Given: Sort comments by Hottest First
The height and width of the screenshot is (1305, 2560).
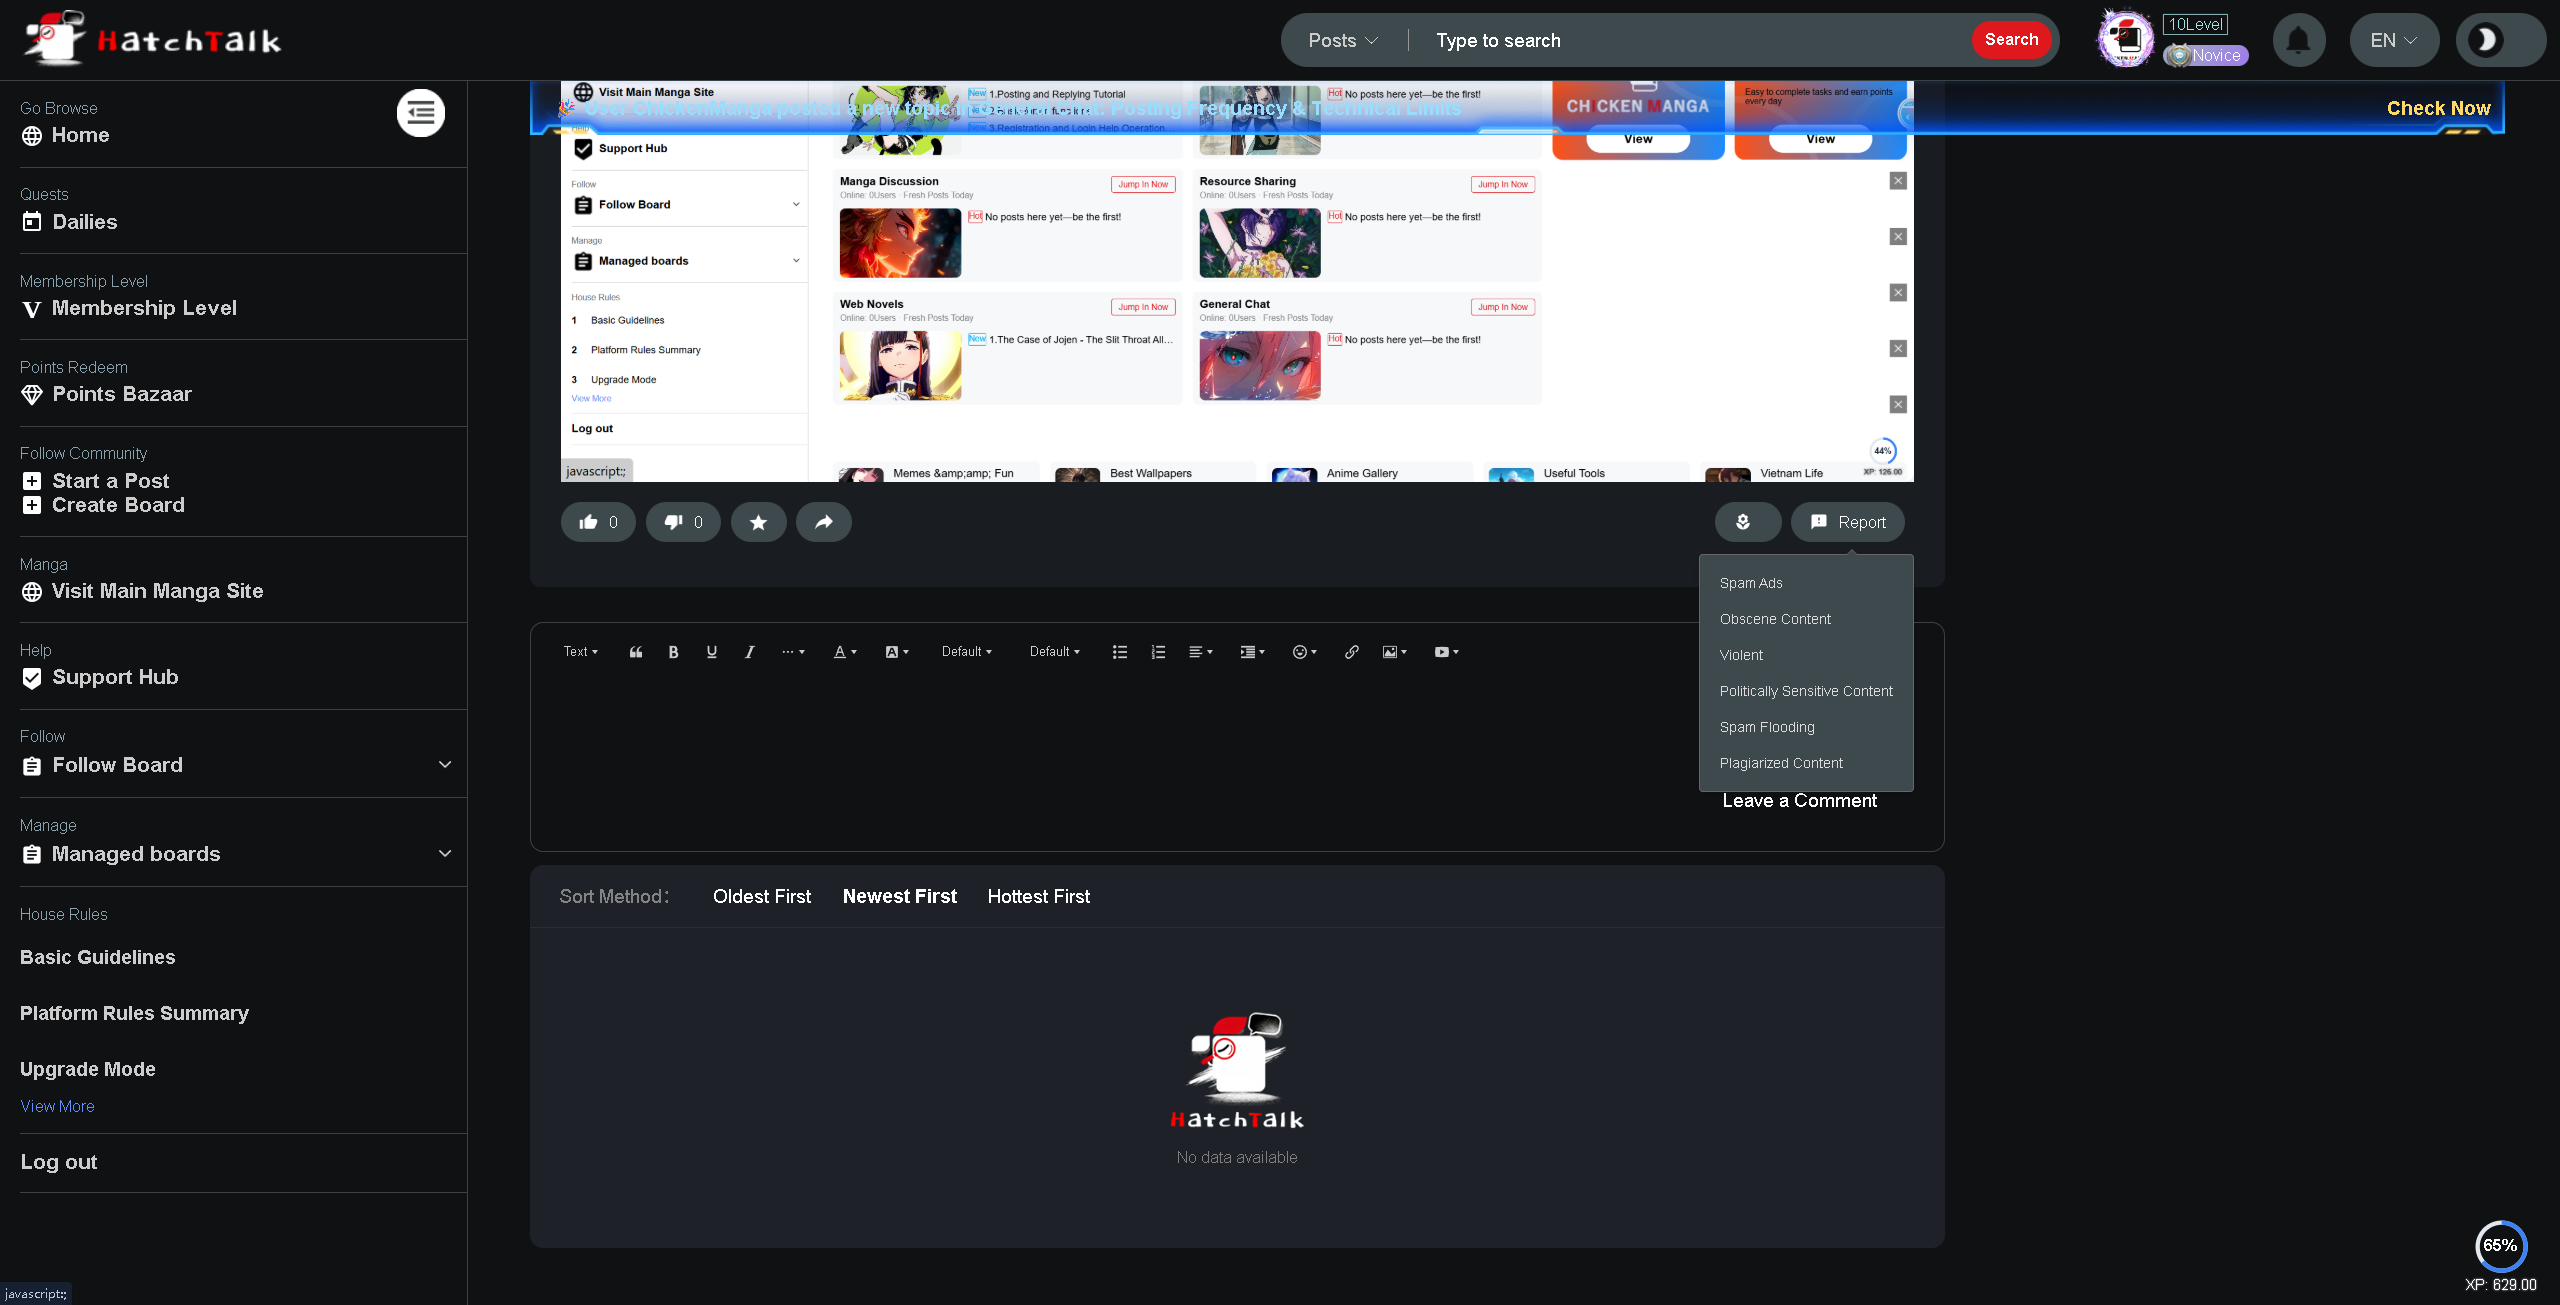Looking at the screenshot, I should 1038,897.
